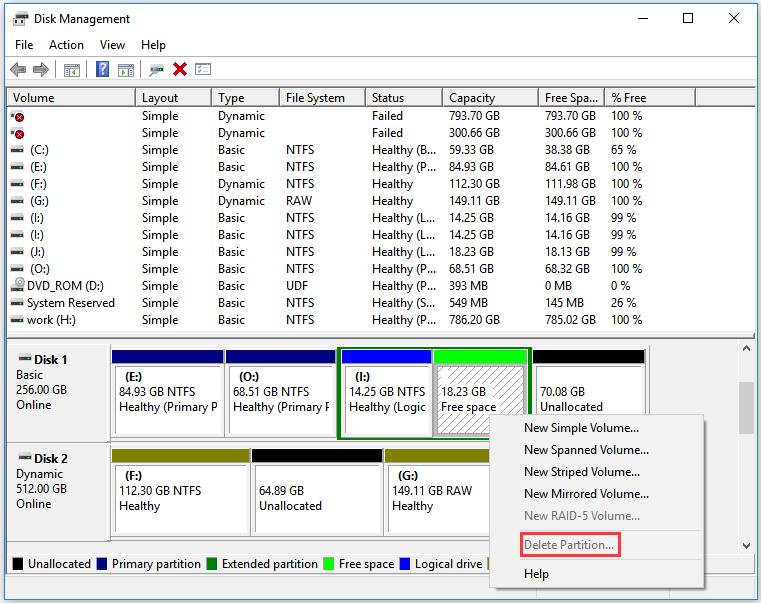This screenshot has height=603, width=761.
Task: Click the bright green Free space swatch
Action: pyautogui.click(x=329, y=564)
